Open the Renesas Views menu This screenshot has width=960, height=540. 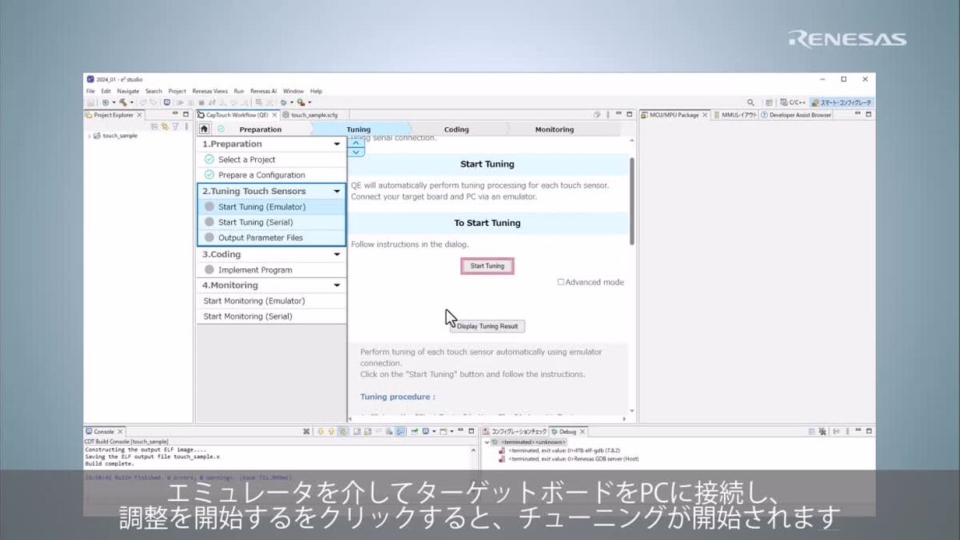(x=209, y=91)
